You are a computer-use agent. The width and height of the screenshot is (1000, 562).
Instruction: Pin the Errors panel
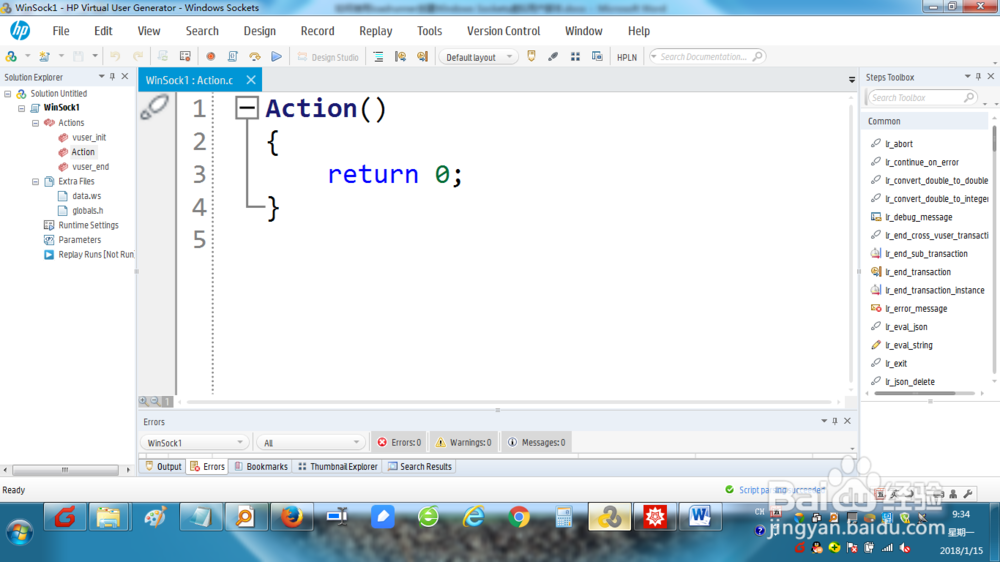[835, 421]
